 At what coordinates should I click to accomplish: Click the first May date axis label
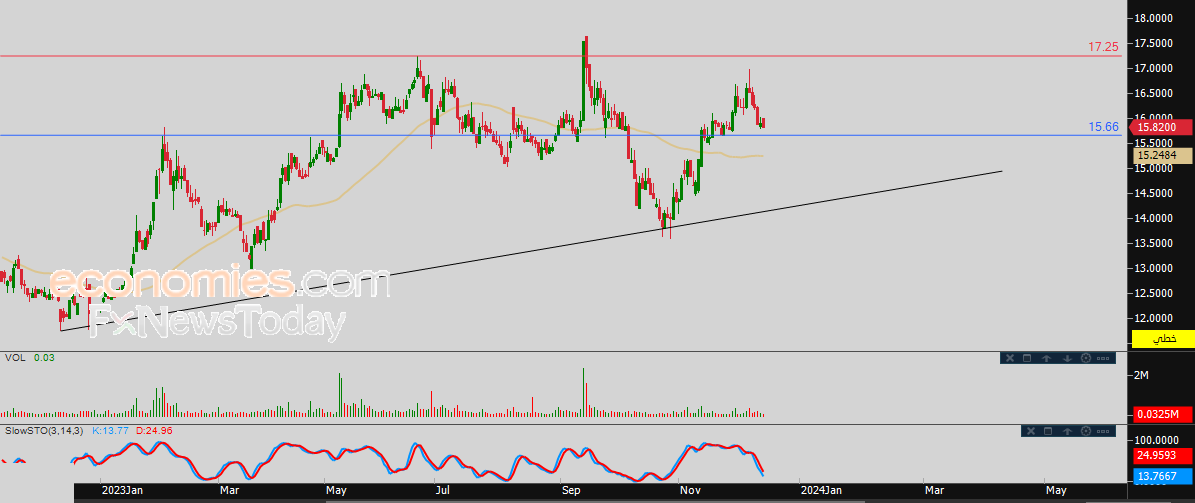(338, 490)
